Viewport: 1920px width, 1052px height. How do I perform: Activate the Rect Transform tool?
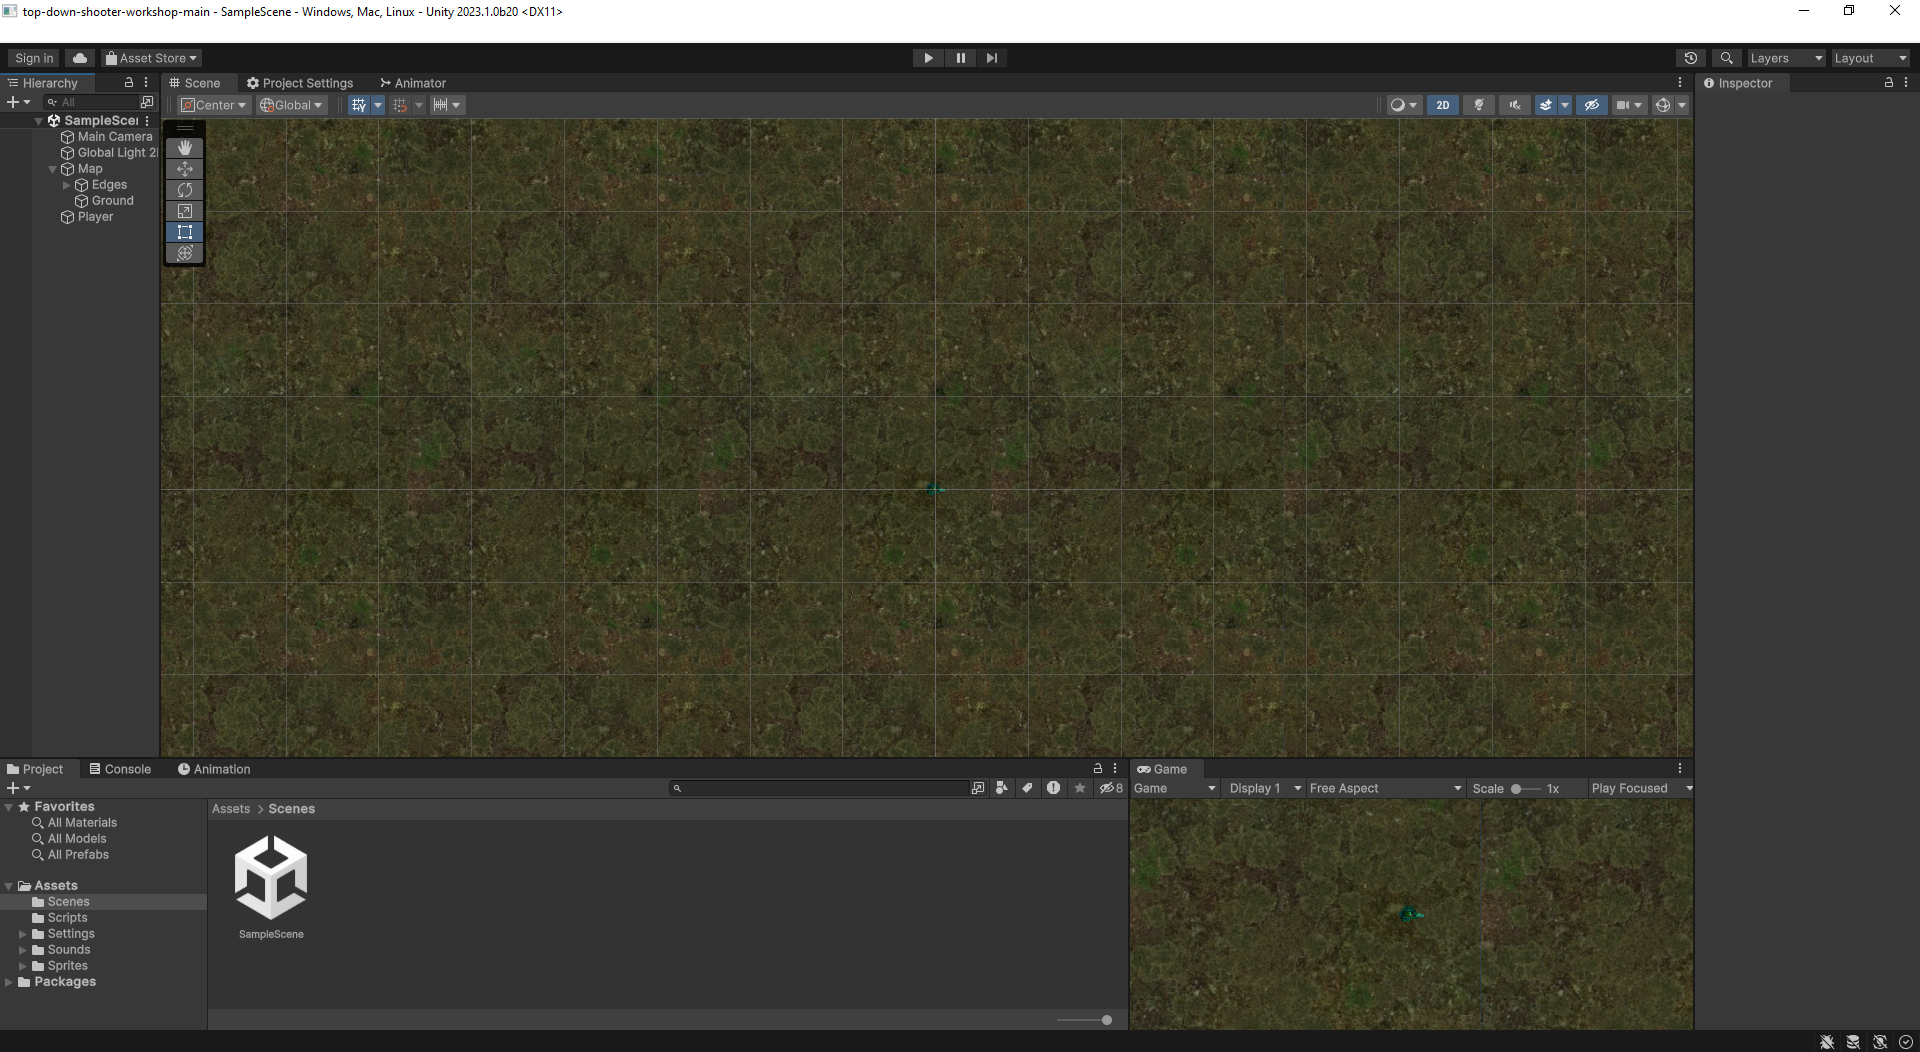click(184, 232)
